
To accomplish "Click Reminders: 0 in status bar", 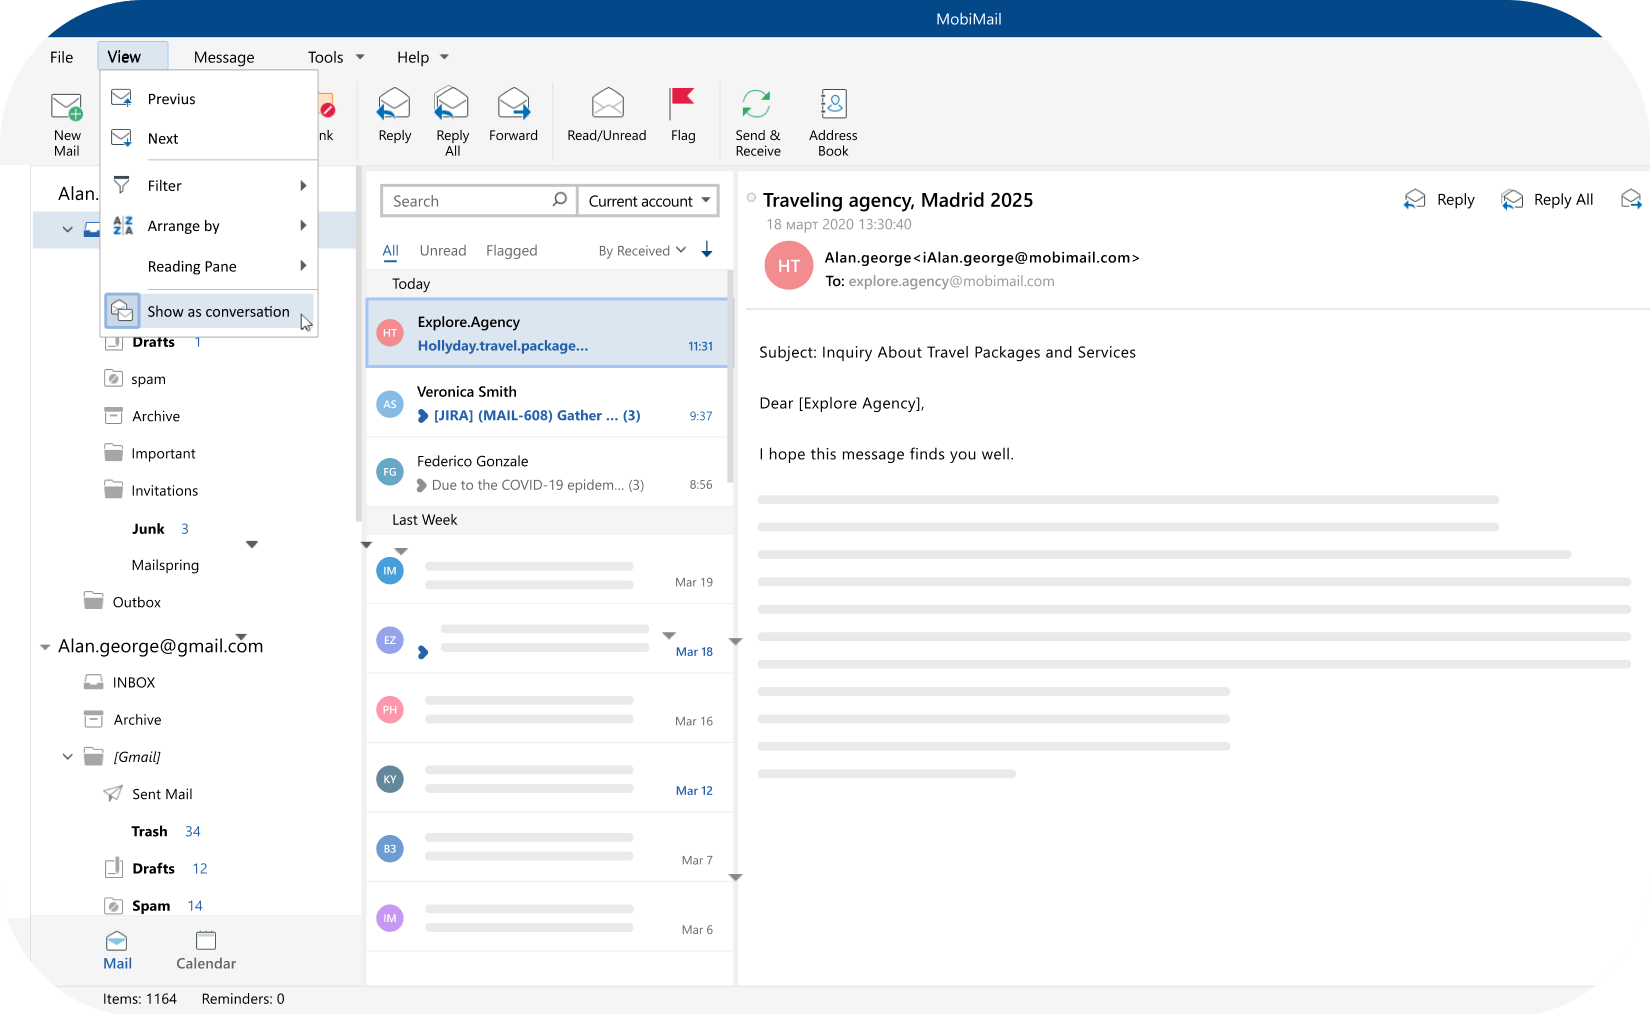I will (x=243, y=999).
